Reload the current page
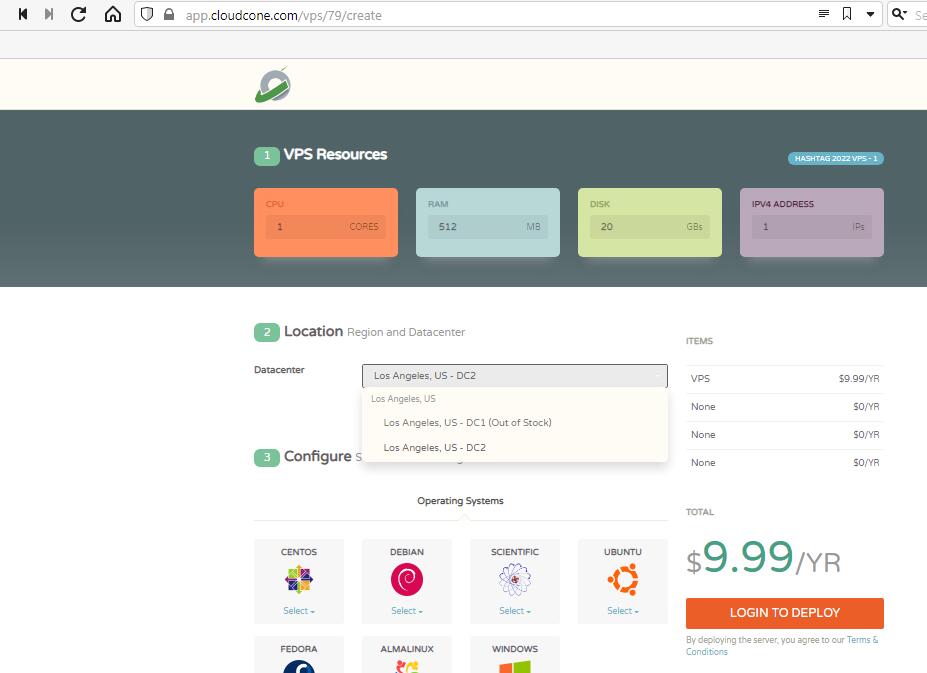The width and height of the screenshot is (927, 673). pos(79,14)
